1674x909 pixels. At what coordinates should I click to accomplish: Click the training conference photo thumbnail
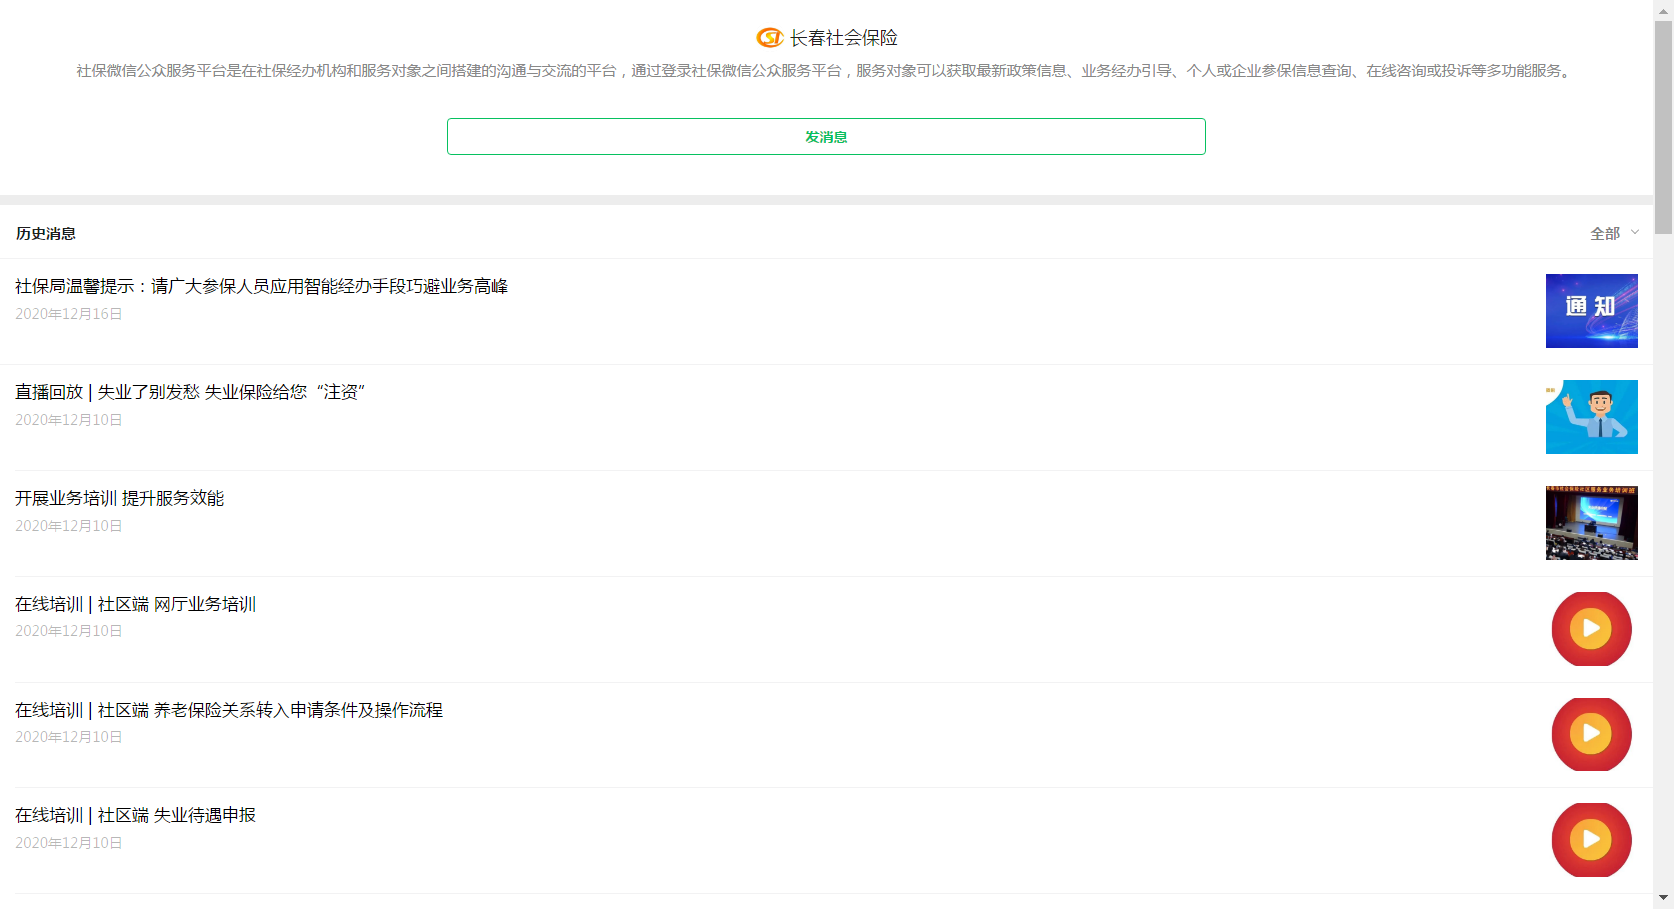point(1591,523)
